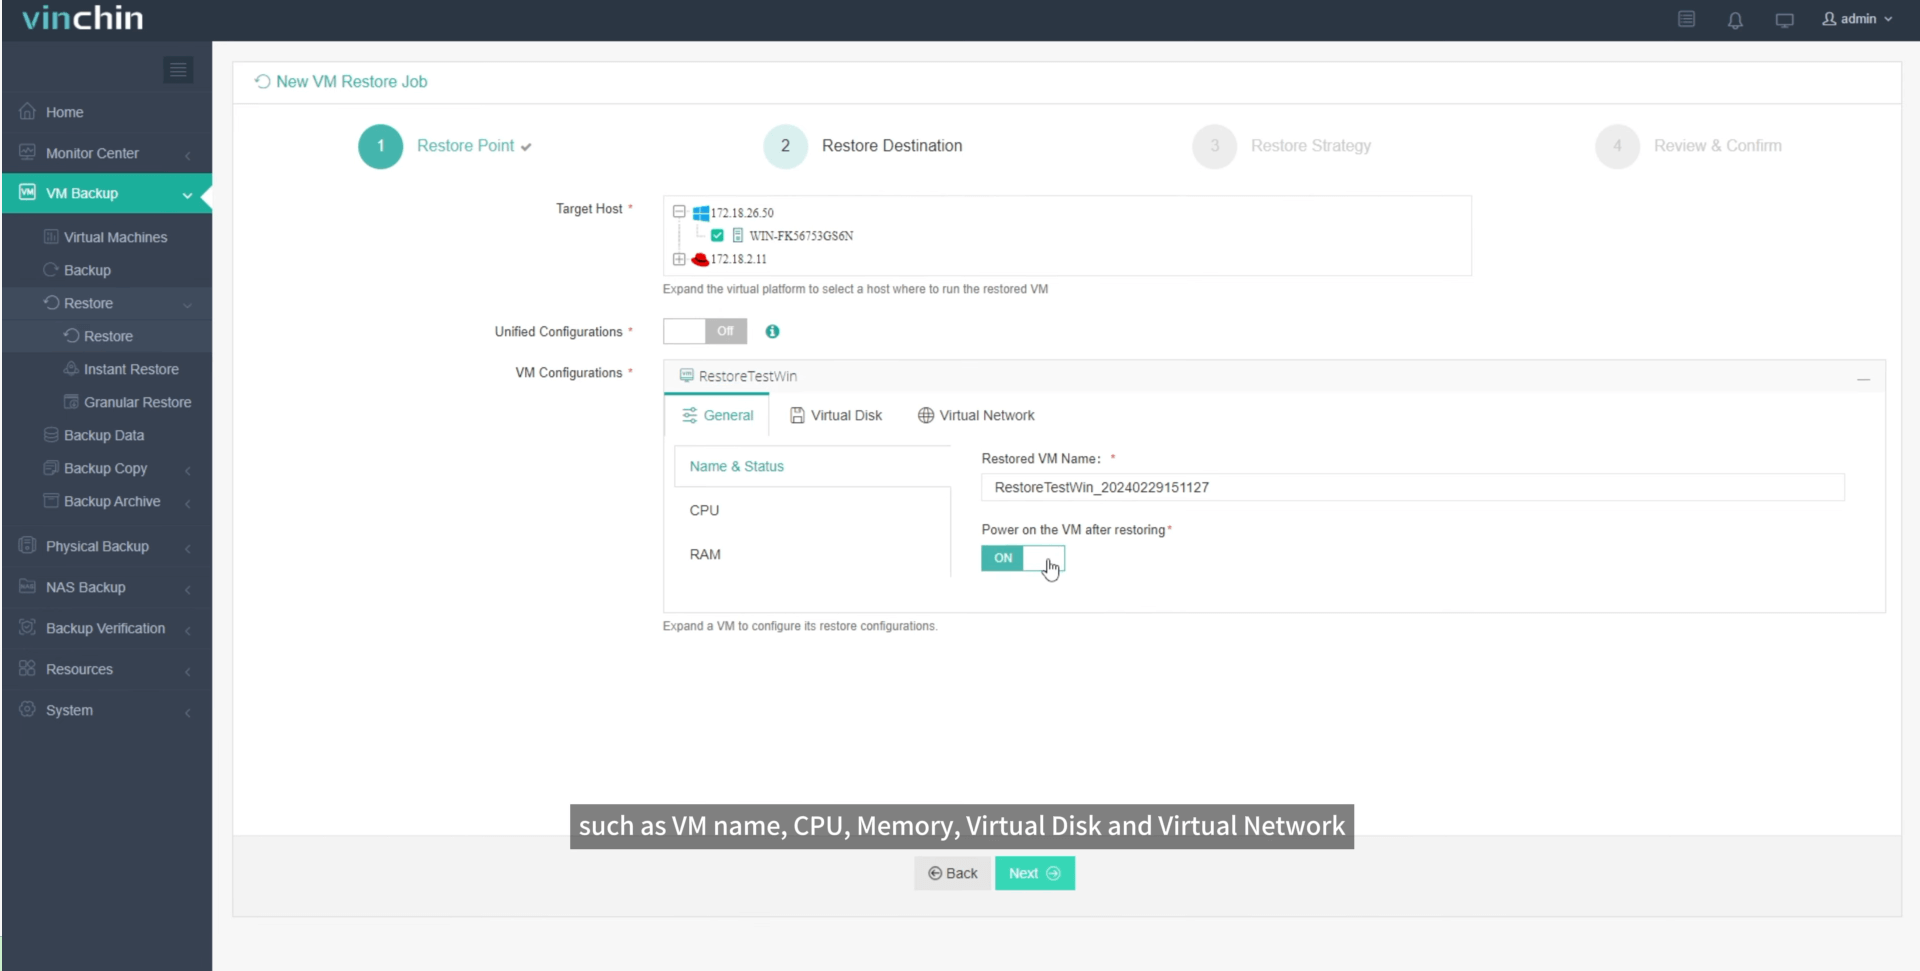
Task: Open Instant Restore
Action: [131, 369]
